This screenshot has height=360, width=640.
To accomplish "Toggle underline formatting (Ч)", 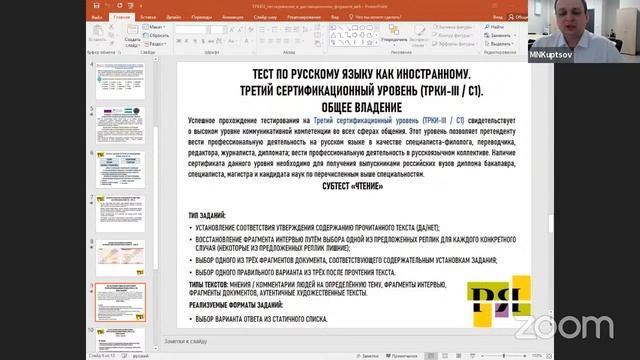I will coord(195,41).
